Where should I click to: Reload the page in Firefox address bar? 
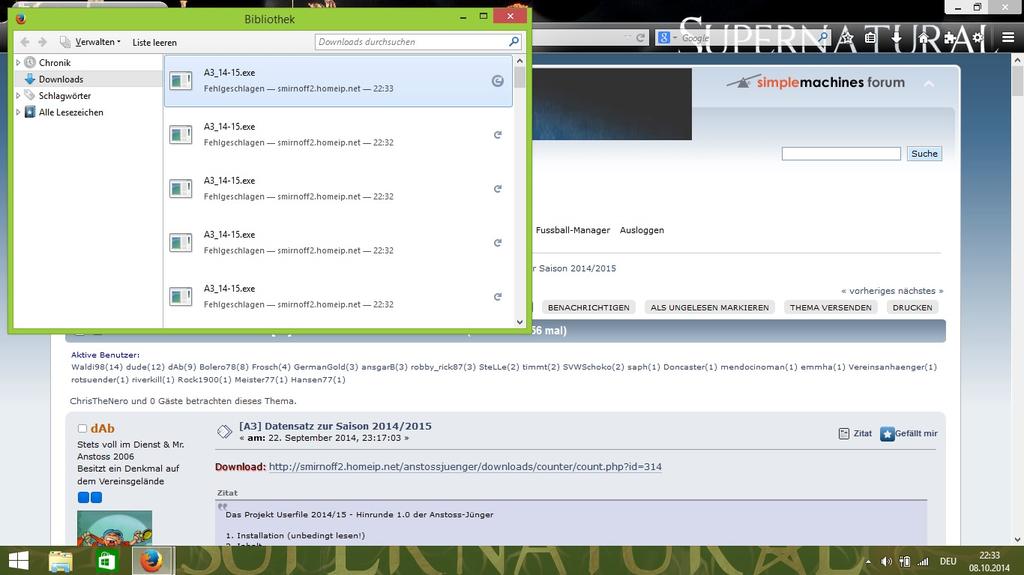(641, 38)
